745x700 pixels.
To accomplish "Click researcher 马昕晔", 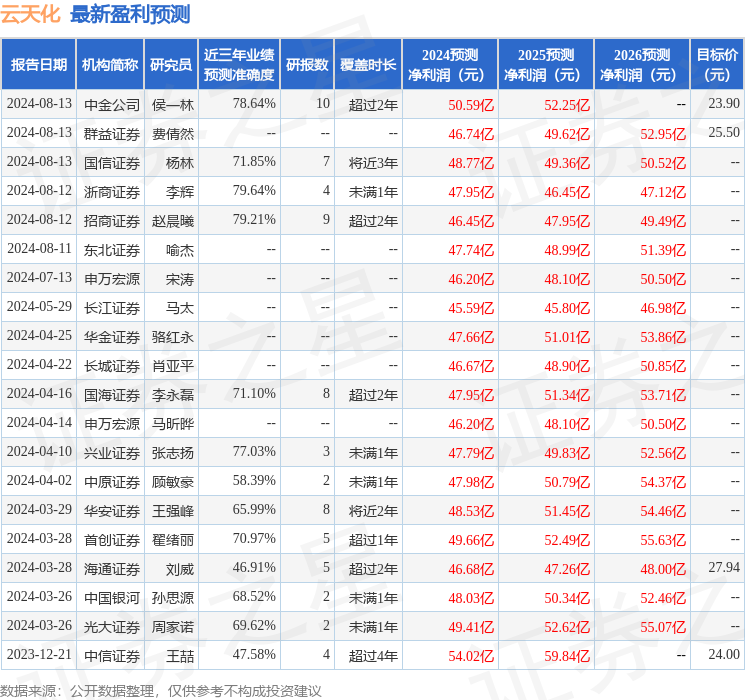I will pyautogui.click(x=173, y=424).
